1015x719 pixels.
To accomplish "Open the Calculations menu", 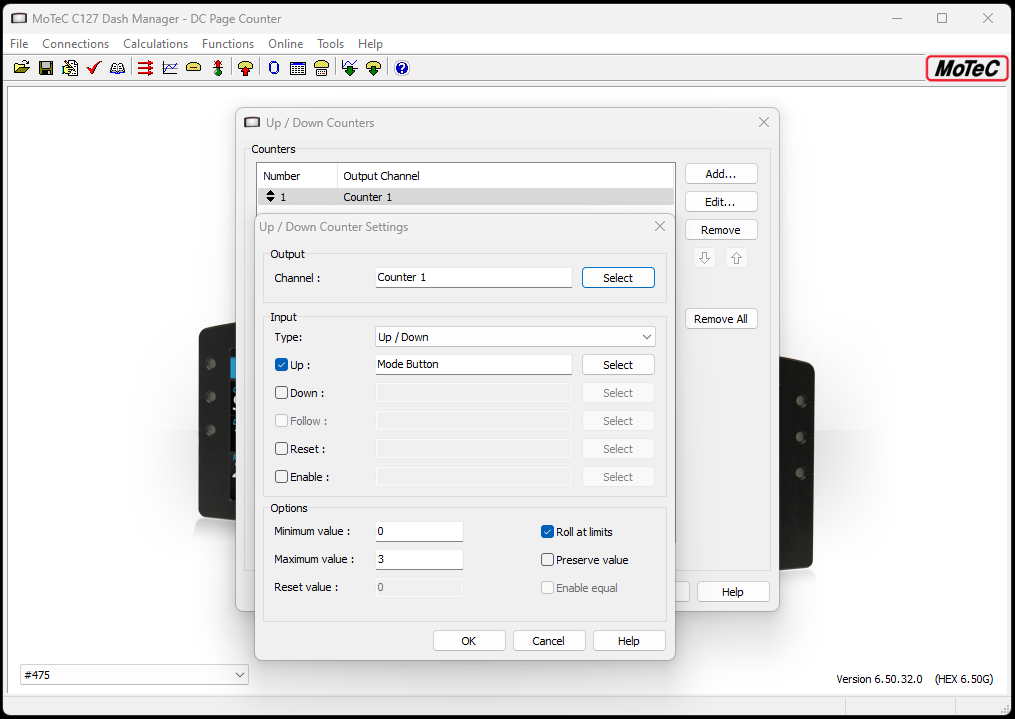I will coord(155,44).
